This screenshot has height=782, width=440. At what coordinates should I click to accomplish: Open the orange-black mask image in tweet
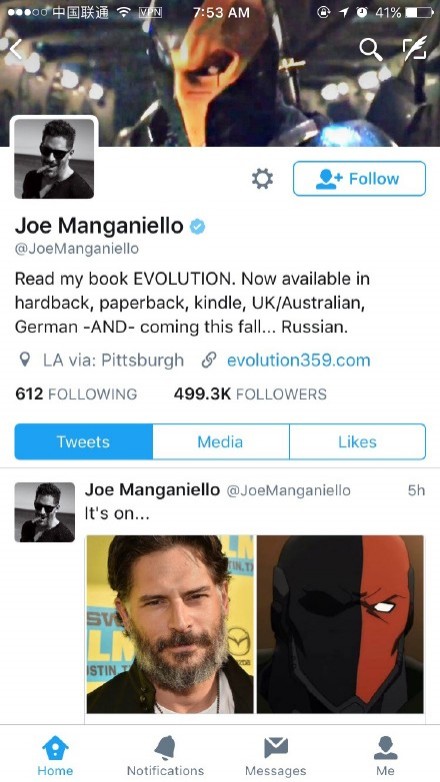tap(340, 624)
